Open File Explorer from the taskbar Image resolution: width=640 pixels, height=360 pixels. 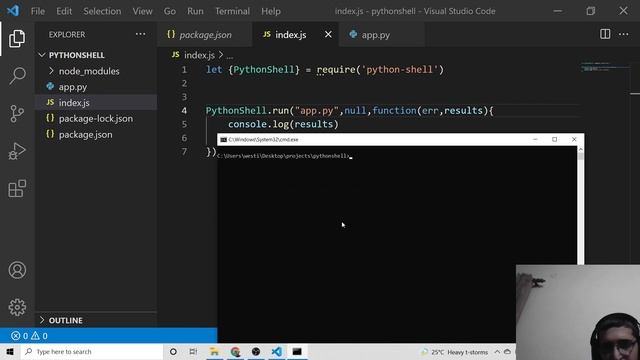point(214,351)
